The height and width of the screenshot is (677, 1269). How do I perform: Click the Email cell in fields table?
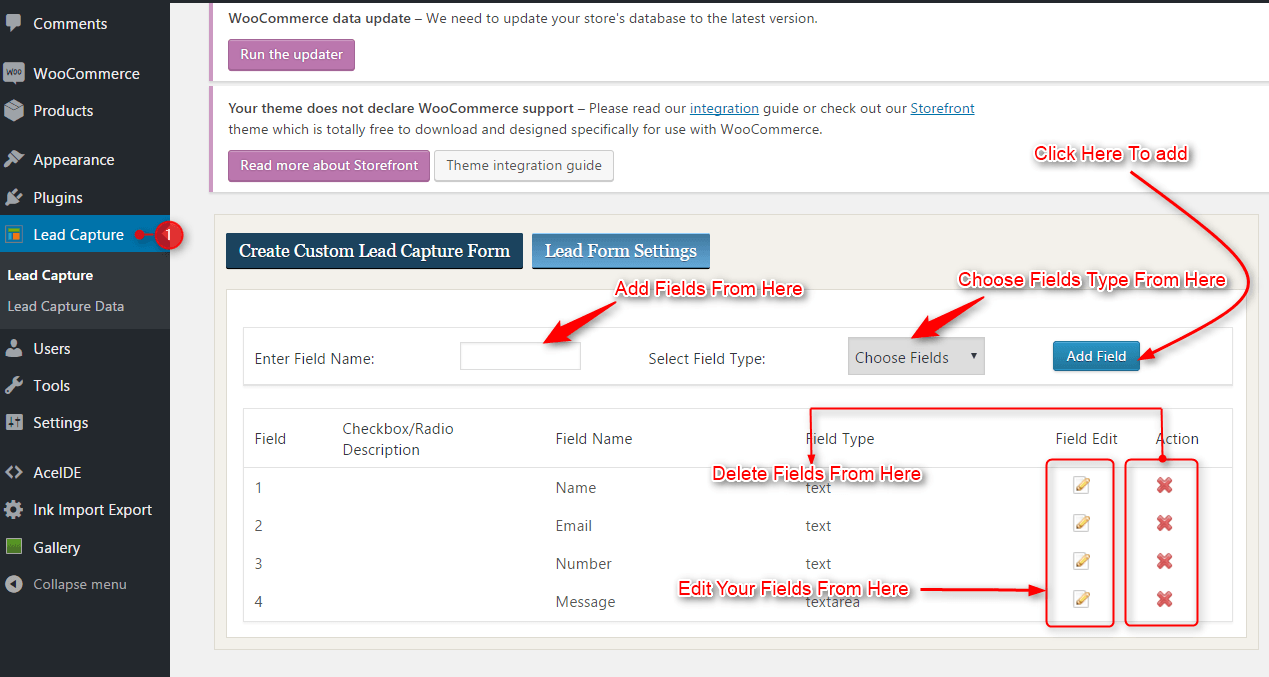point(574,526)
